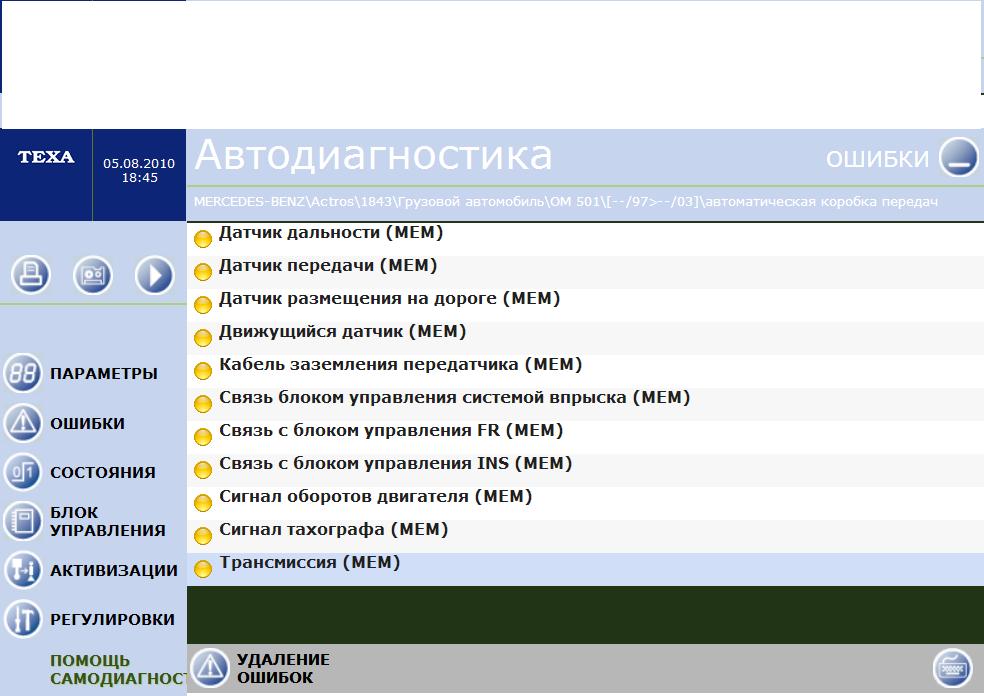Click yellow indicator for Датчик дальности
The image size is (984, 696).
coord(203,239)
